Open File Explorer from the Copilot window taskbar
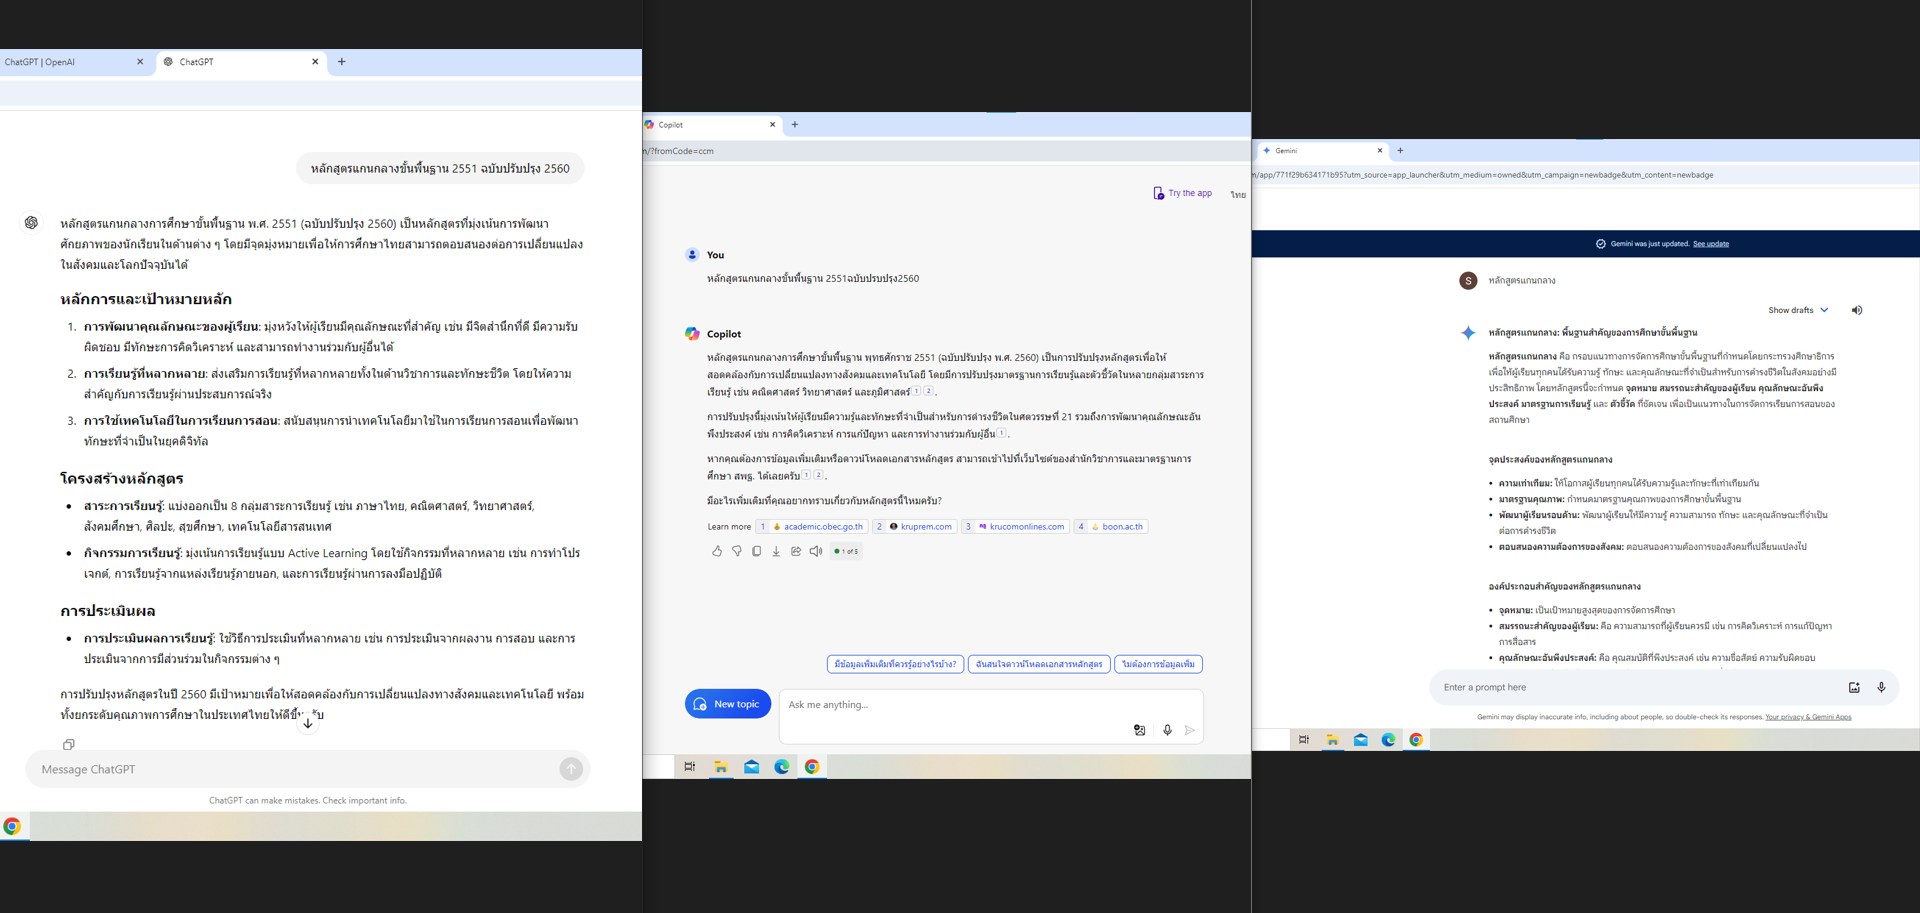The height and width of the screenshot is (913, 1920). 720,767
